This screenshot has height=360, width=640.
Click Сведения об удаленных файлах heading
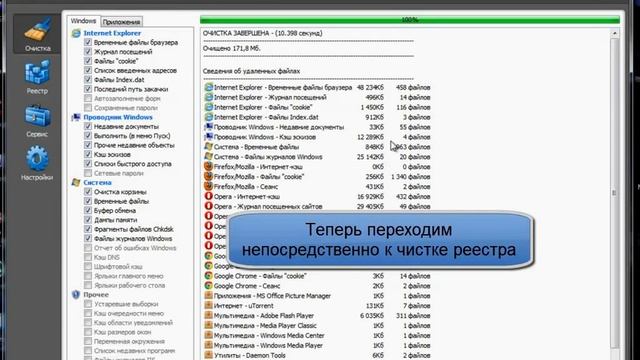click(x=251, y=71)
